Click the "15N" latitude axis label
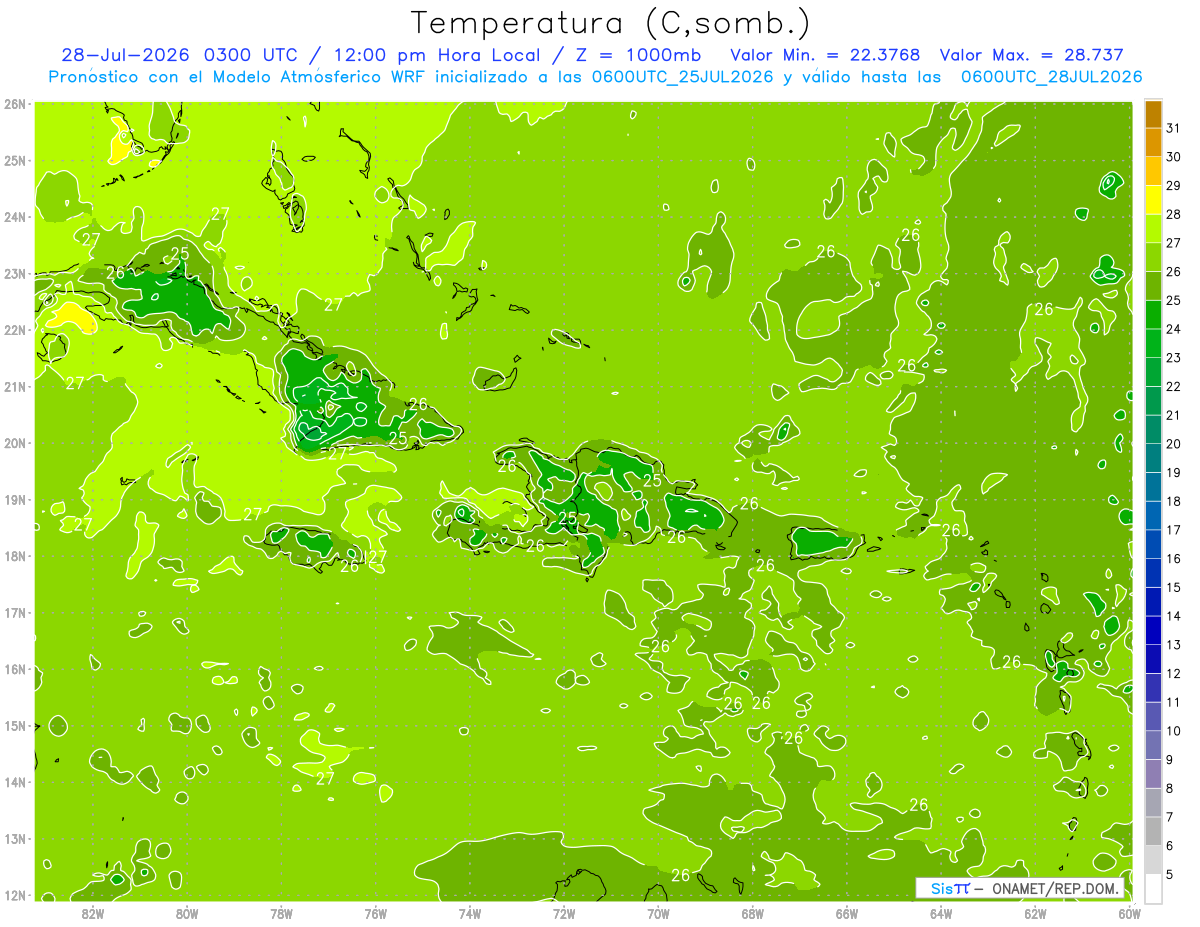1200x927 pixels. [x=14, y=726]
